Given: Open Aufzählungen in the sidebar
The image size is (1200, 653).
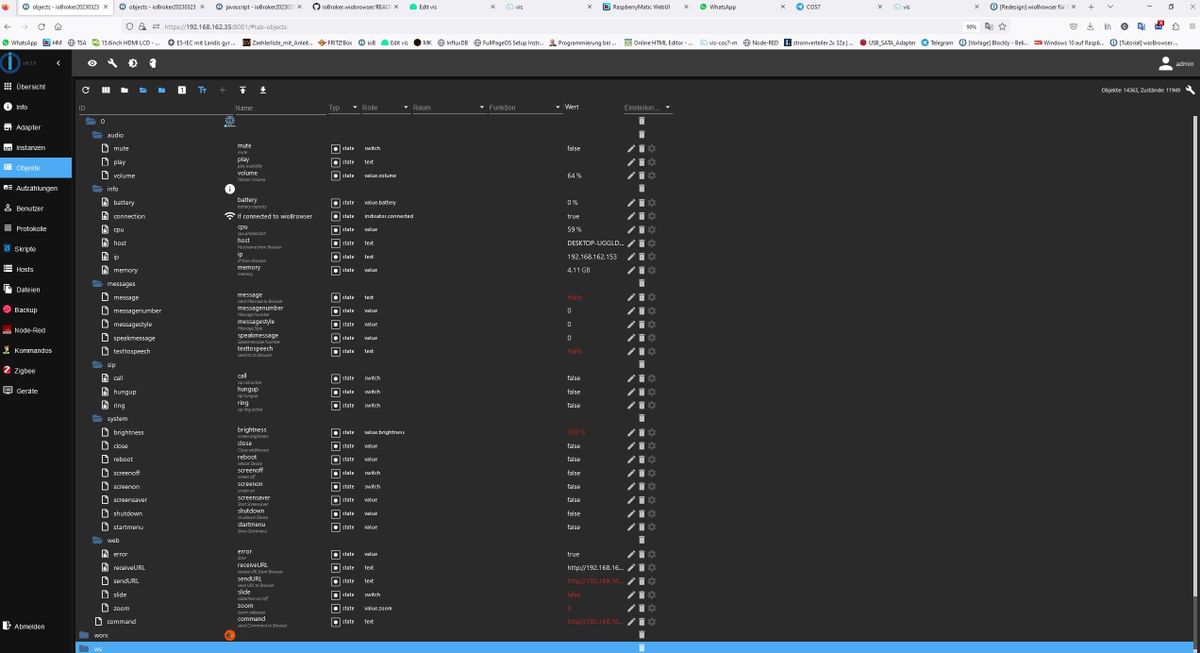Looking at the screenshot, I should pyautogui.click(x=36, y=188).
